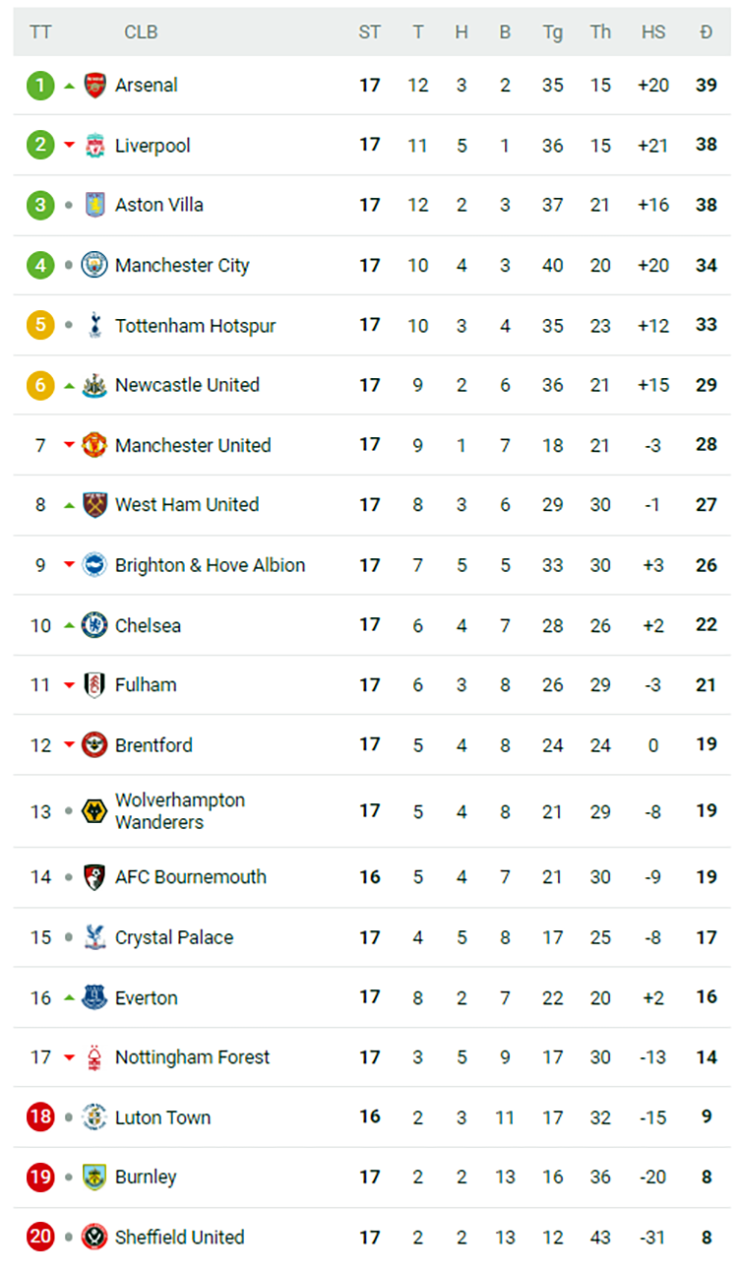Viewport: 740px width, 1275px height.
Task: Open the Manchester United team link
Action: tap(193, 445)
